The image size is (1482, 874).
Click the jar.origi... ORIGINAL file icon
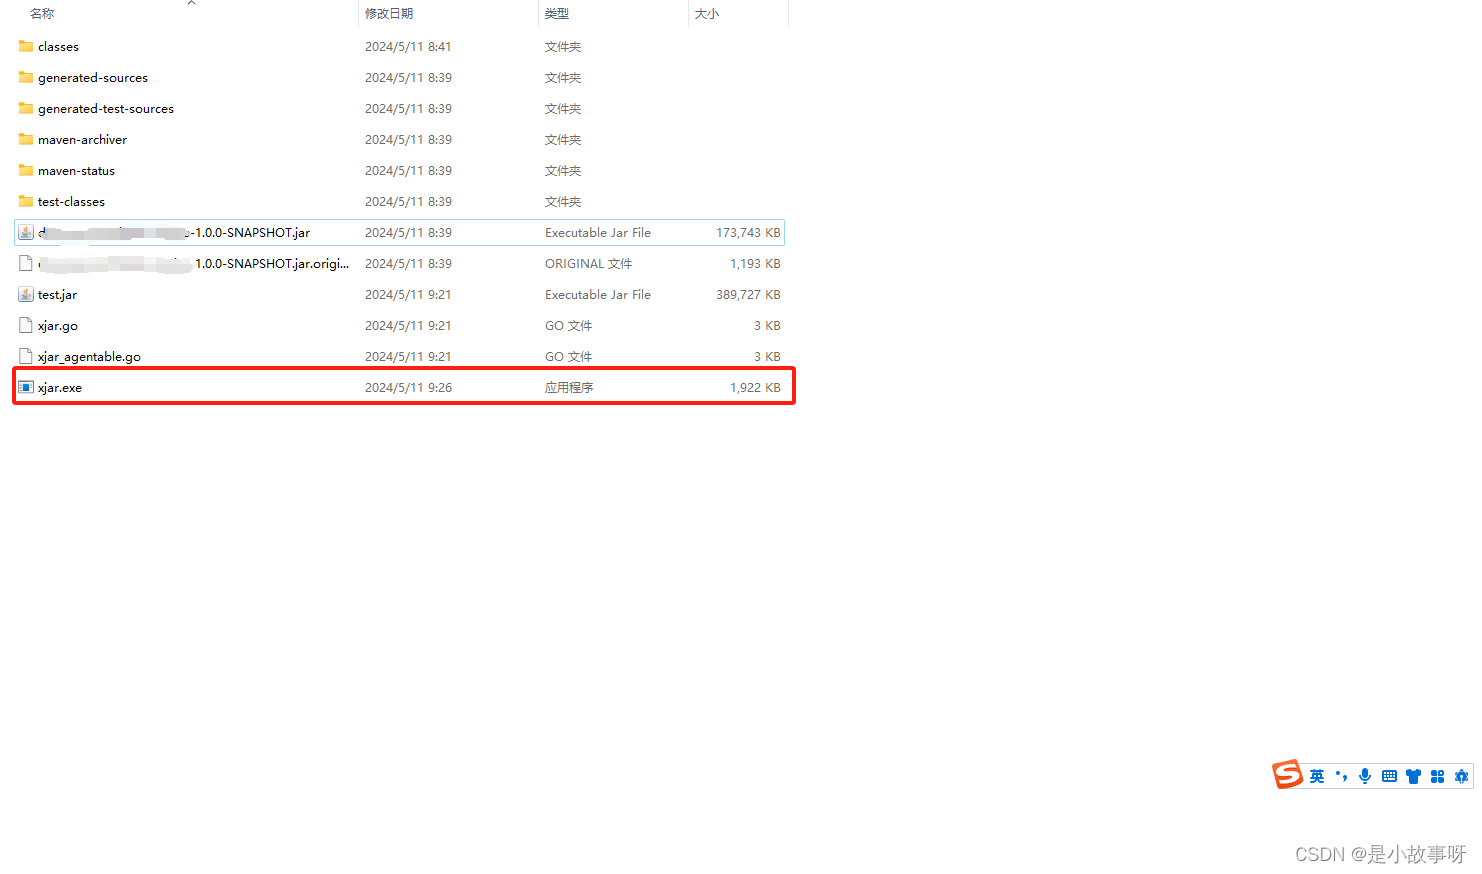(x=26, y=263)
